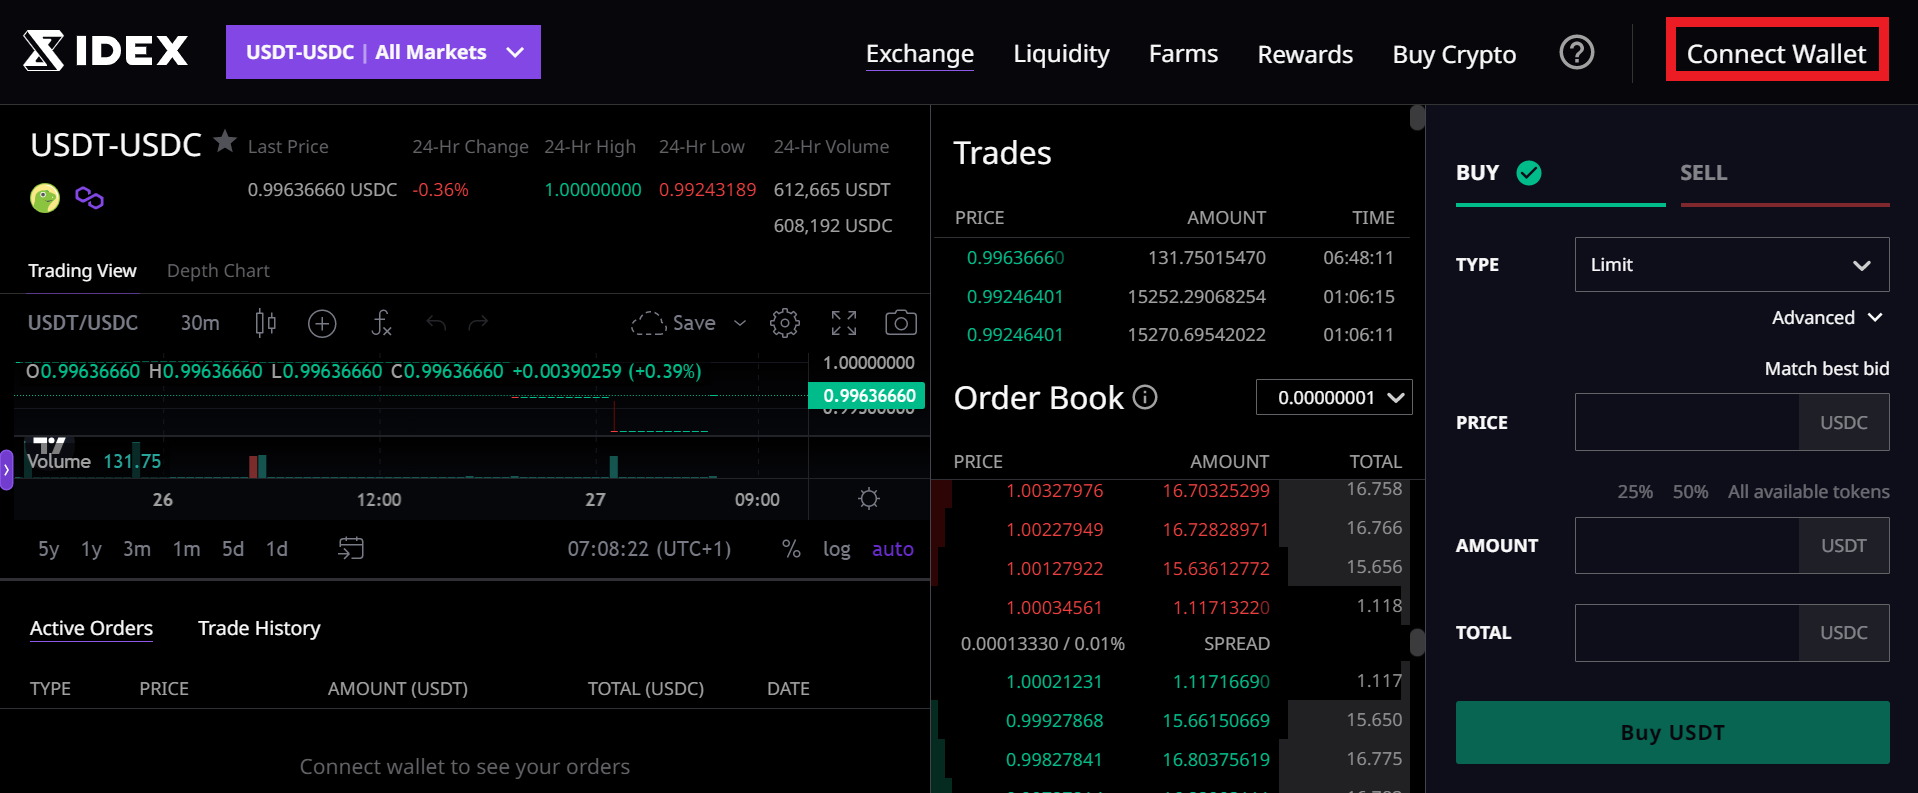The image size is (1918, 793).
Task: Open the USDT-USDC All Markets dropdown
Action: [383, 52]
